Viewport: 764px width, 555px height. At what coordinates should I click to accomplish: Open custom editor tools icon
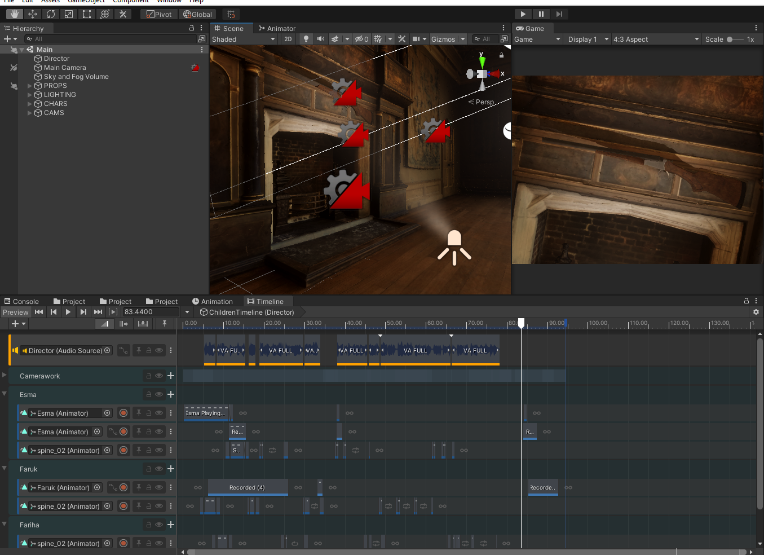(x=123, y=14)
